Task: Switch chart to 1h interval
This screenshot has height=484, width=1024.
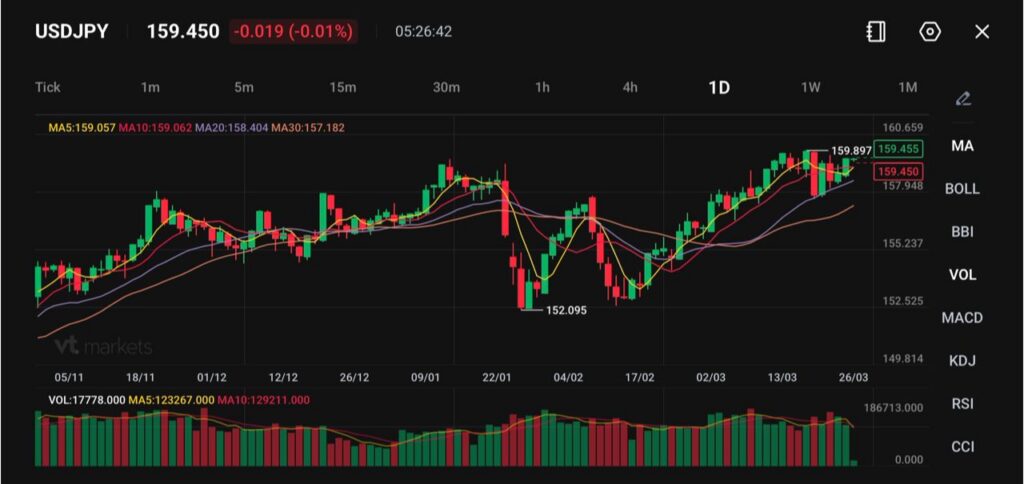Action: click(x=542, y=87)
